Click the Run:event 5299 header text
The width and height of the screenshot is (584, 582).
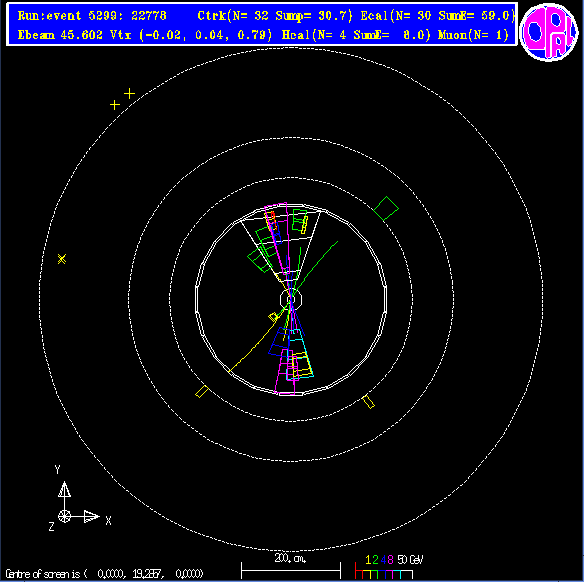pyautogui.click(x=92, y=16)
